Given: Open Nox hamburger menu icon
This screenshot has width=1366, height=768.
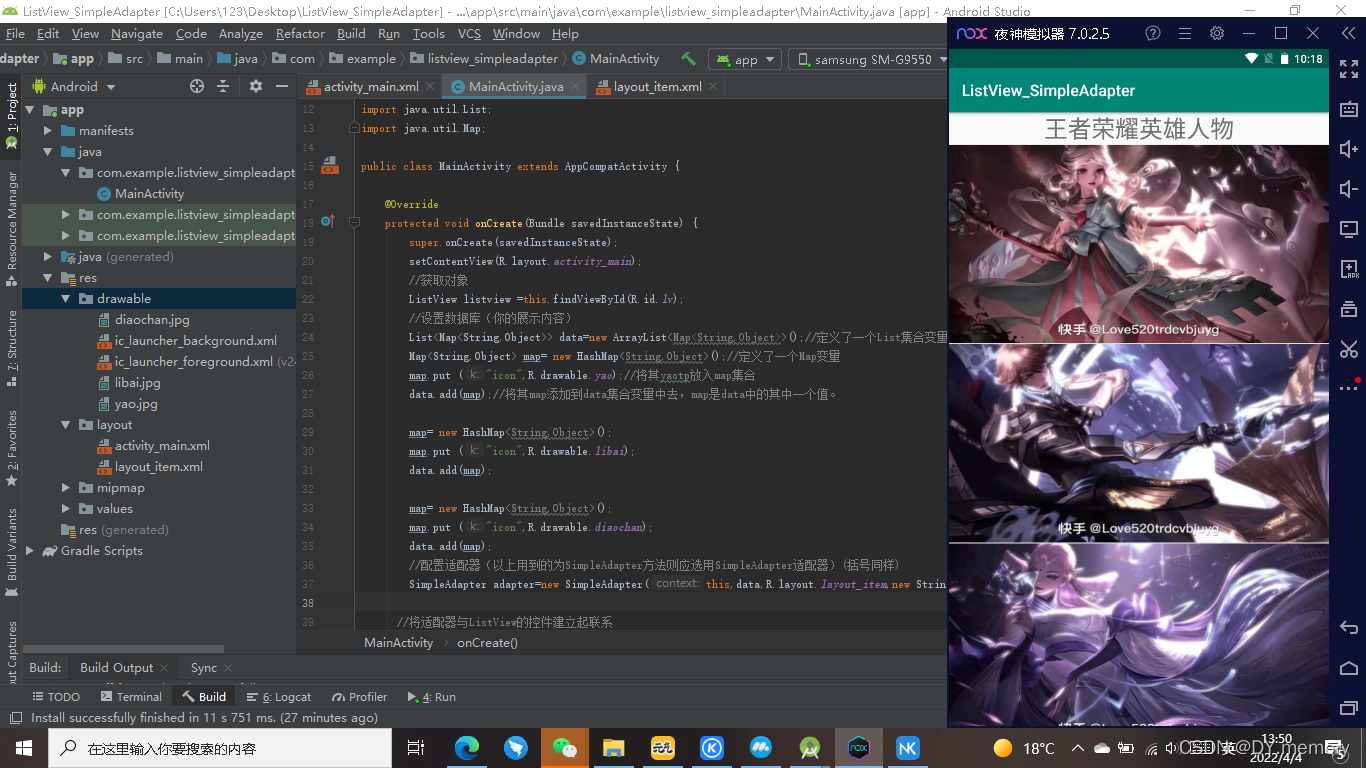Looking at the screenshot, I should point(1185,33).
